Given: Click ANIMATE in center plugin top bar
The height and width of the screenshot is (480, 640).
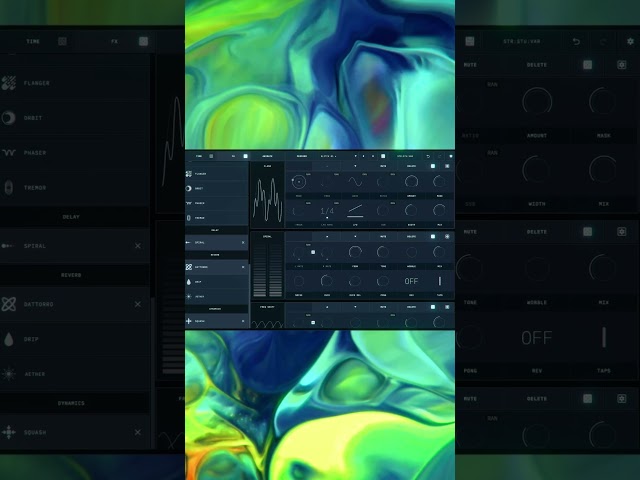Looking at the screenshot, I should 267,156.
